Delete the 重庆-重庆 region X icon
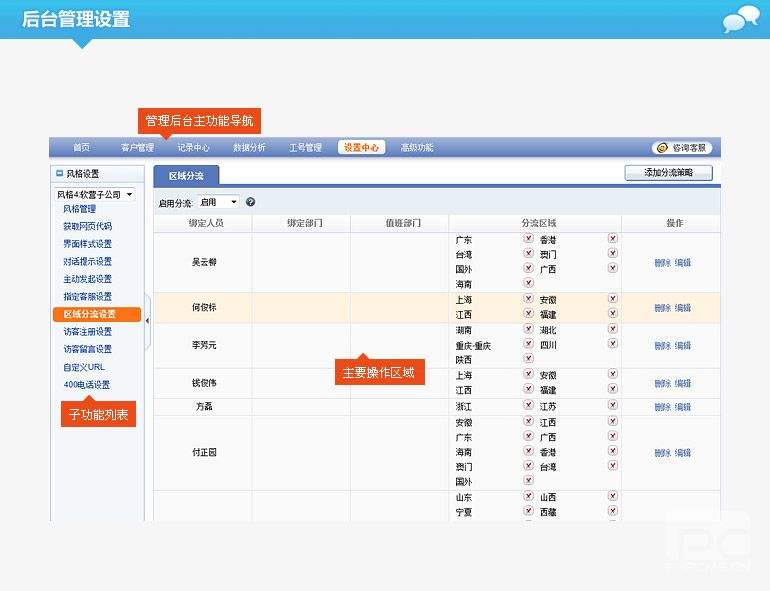The image size is (770, 591). [x=528, y=343]
